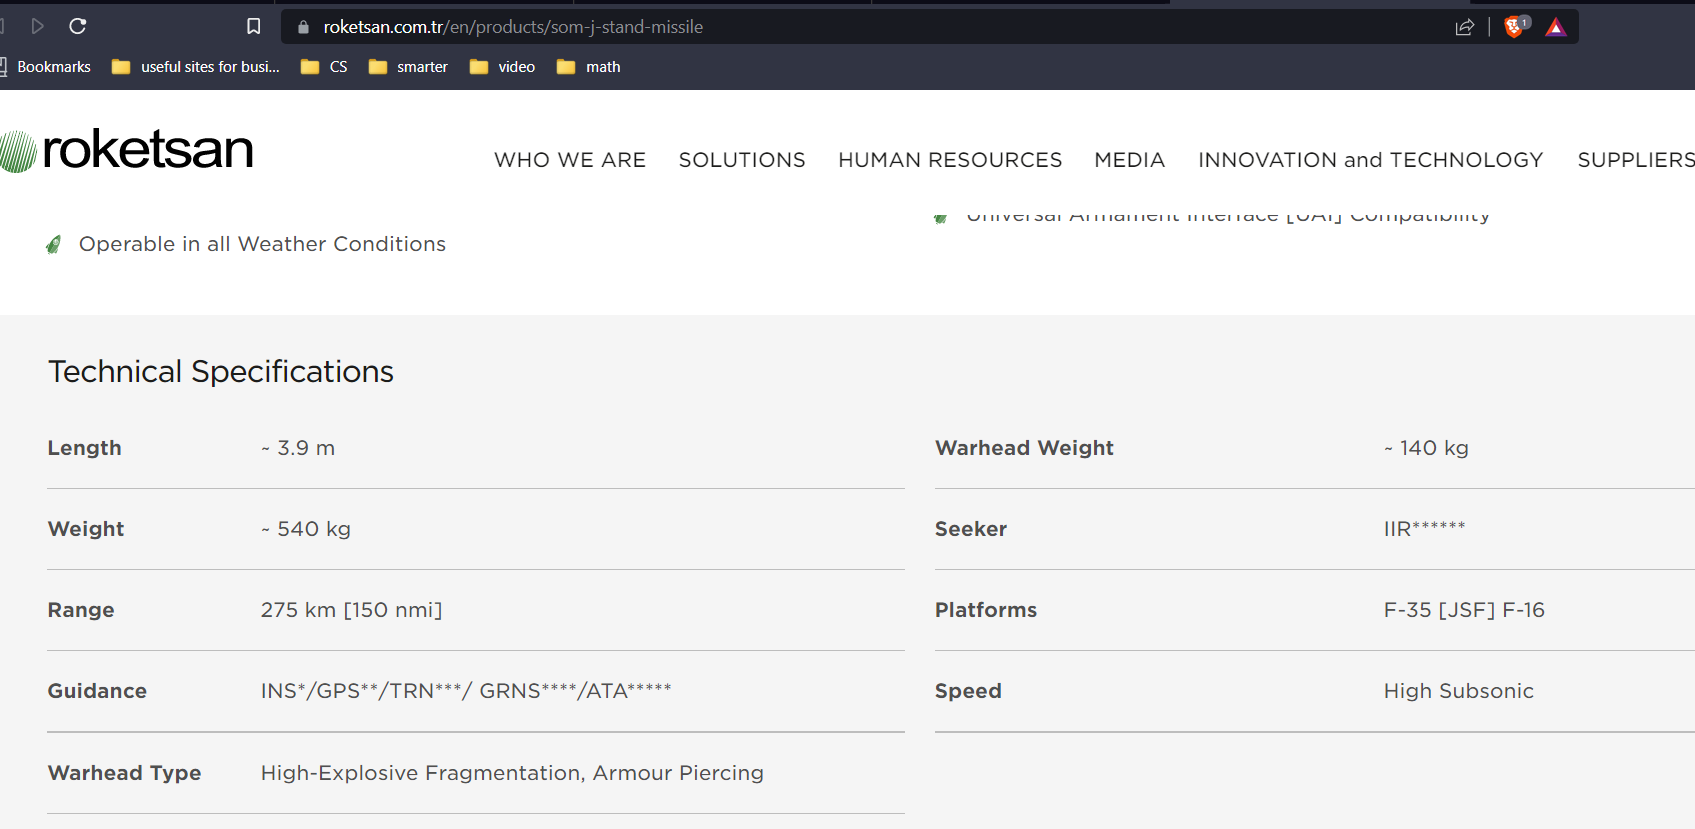The width and height of the screenshot is (1695, 829).
Task: Click the Technical Specifications heading
Action: pos(221,372)
